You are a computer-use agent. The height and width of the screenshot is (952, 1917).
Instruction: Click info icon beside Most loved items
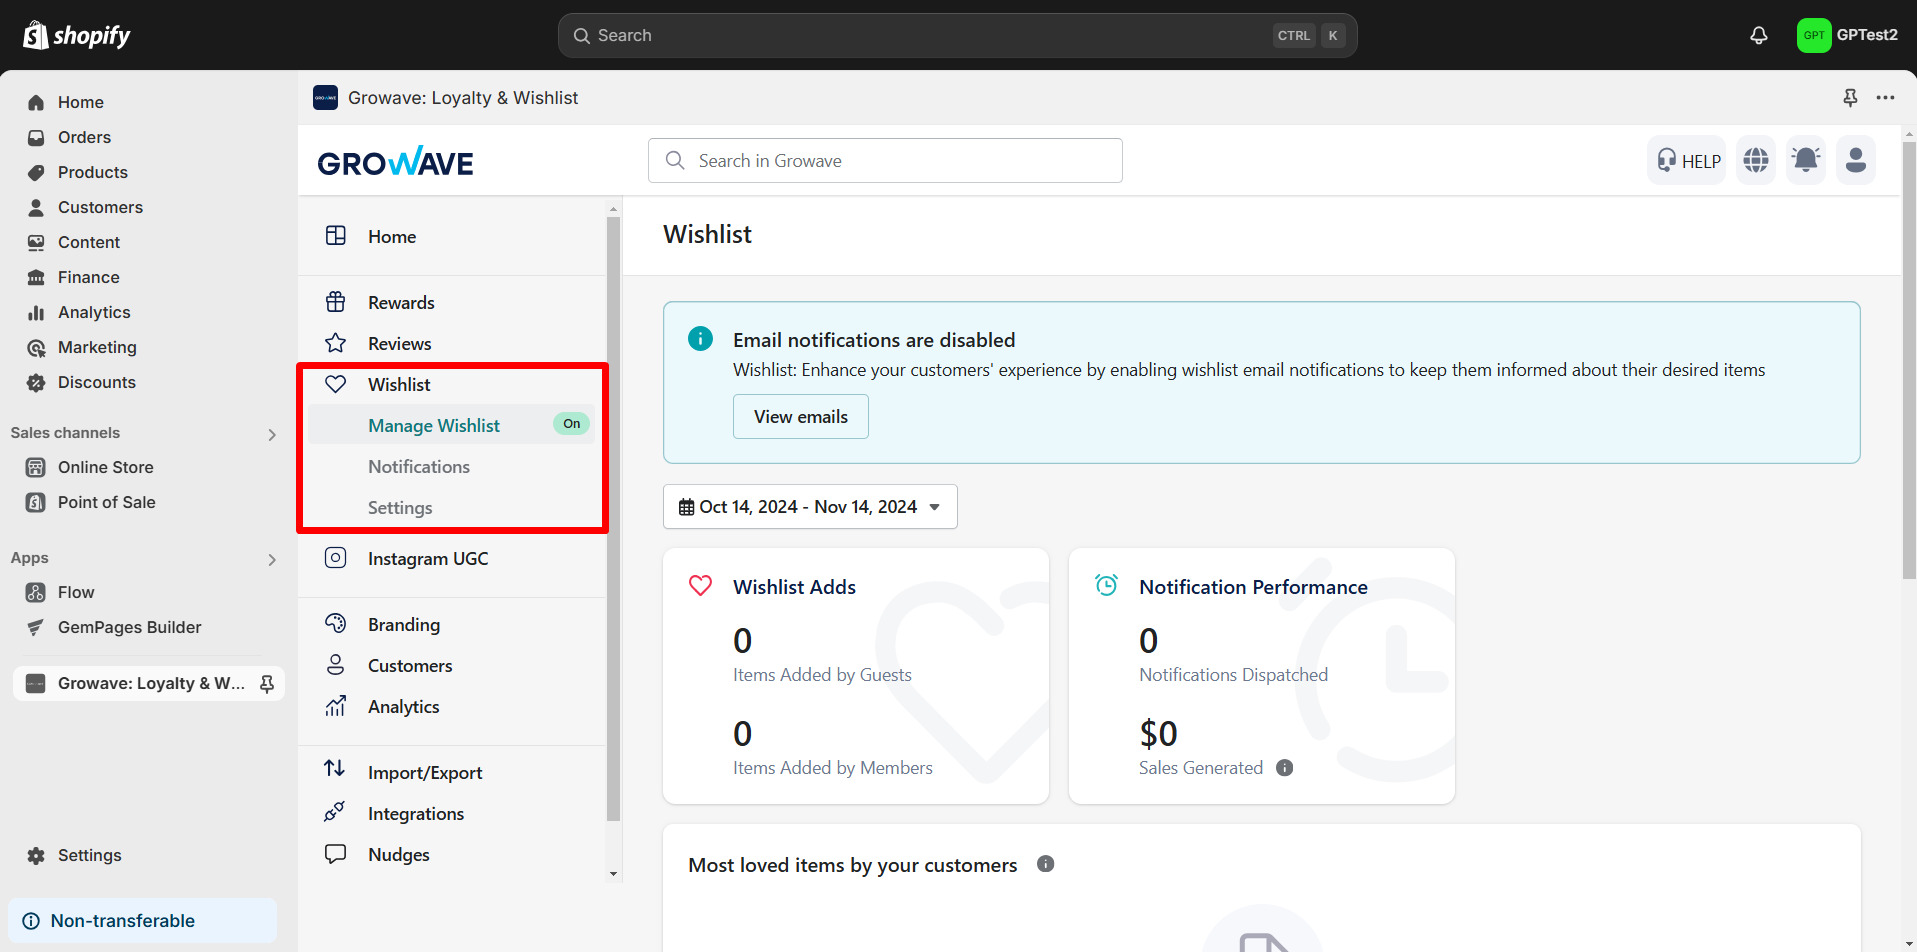pyautogui.click(x=1045, y=864)
